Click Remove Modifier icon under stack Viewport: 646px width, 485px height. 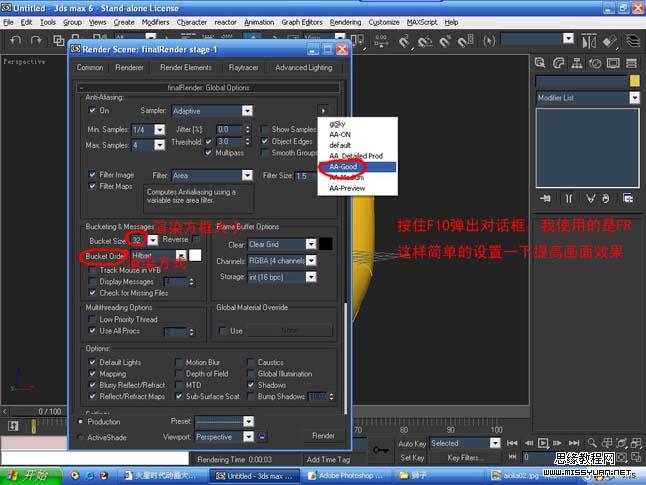pyautogui.click(x=606, y=199)
